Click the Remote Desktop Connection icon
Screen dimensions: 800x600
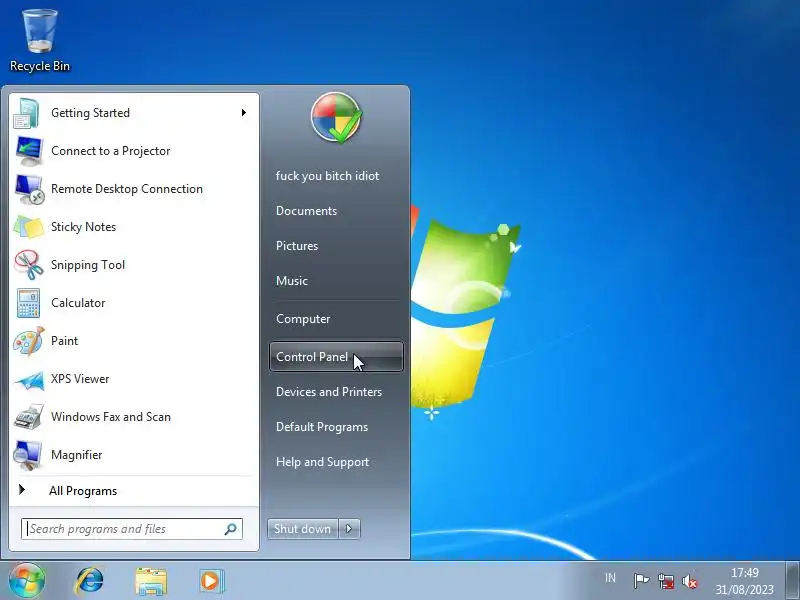pyautogui.click(x=29, y=189)
